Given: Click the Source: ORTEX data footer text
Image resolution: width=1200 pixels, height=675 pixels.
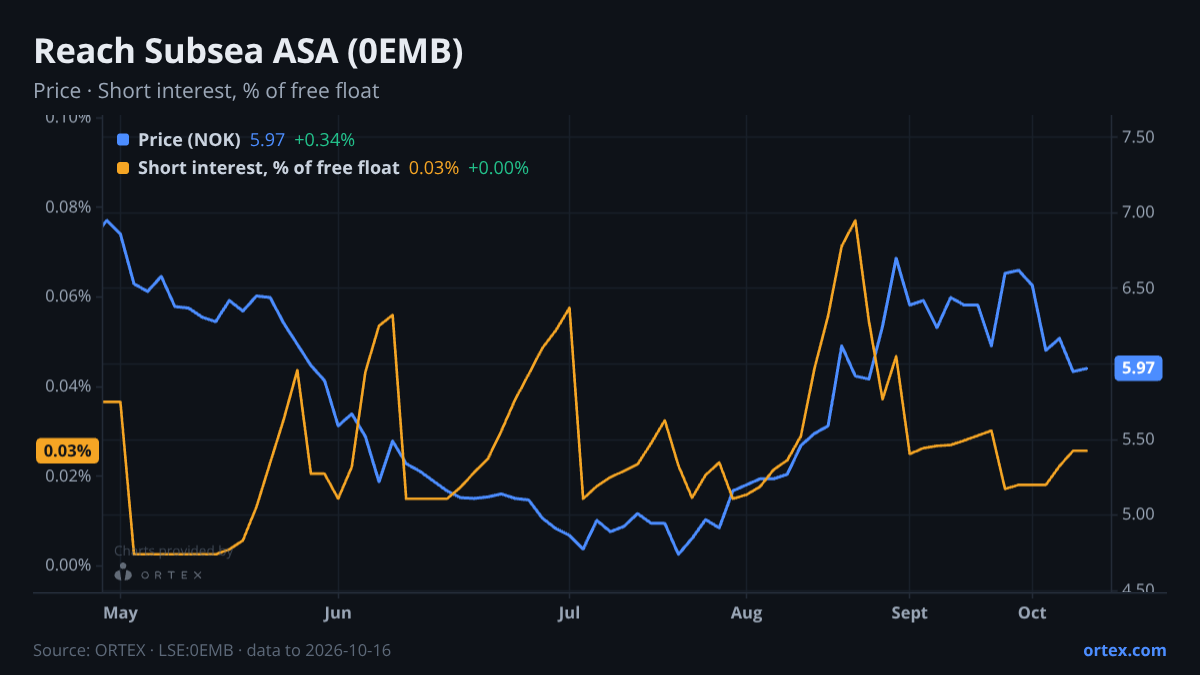Looking at the screenshot, I should pyautogui.click(x=212, y=650).
